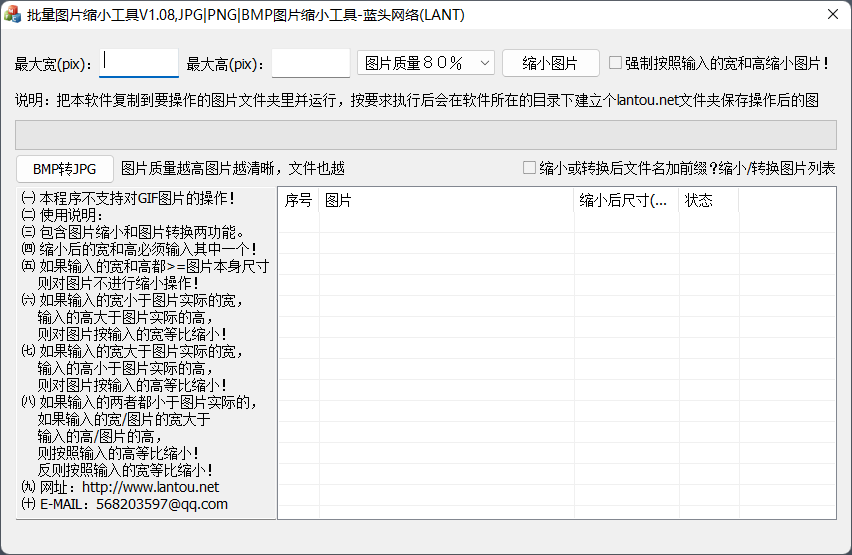852x555 pixels.
Task: Click text 反则按照输入的宽等比缩小
Action: 124,470
